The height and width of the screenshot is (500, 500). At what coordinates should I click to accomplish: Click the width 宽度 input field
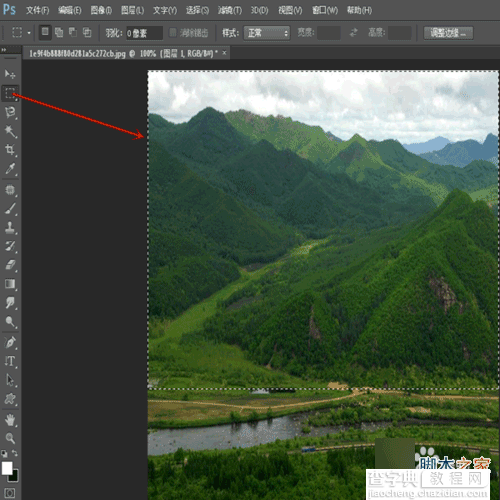(329, 33)
